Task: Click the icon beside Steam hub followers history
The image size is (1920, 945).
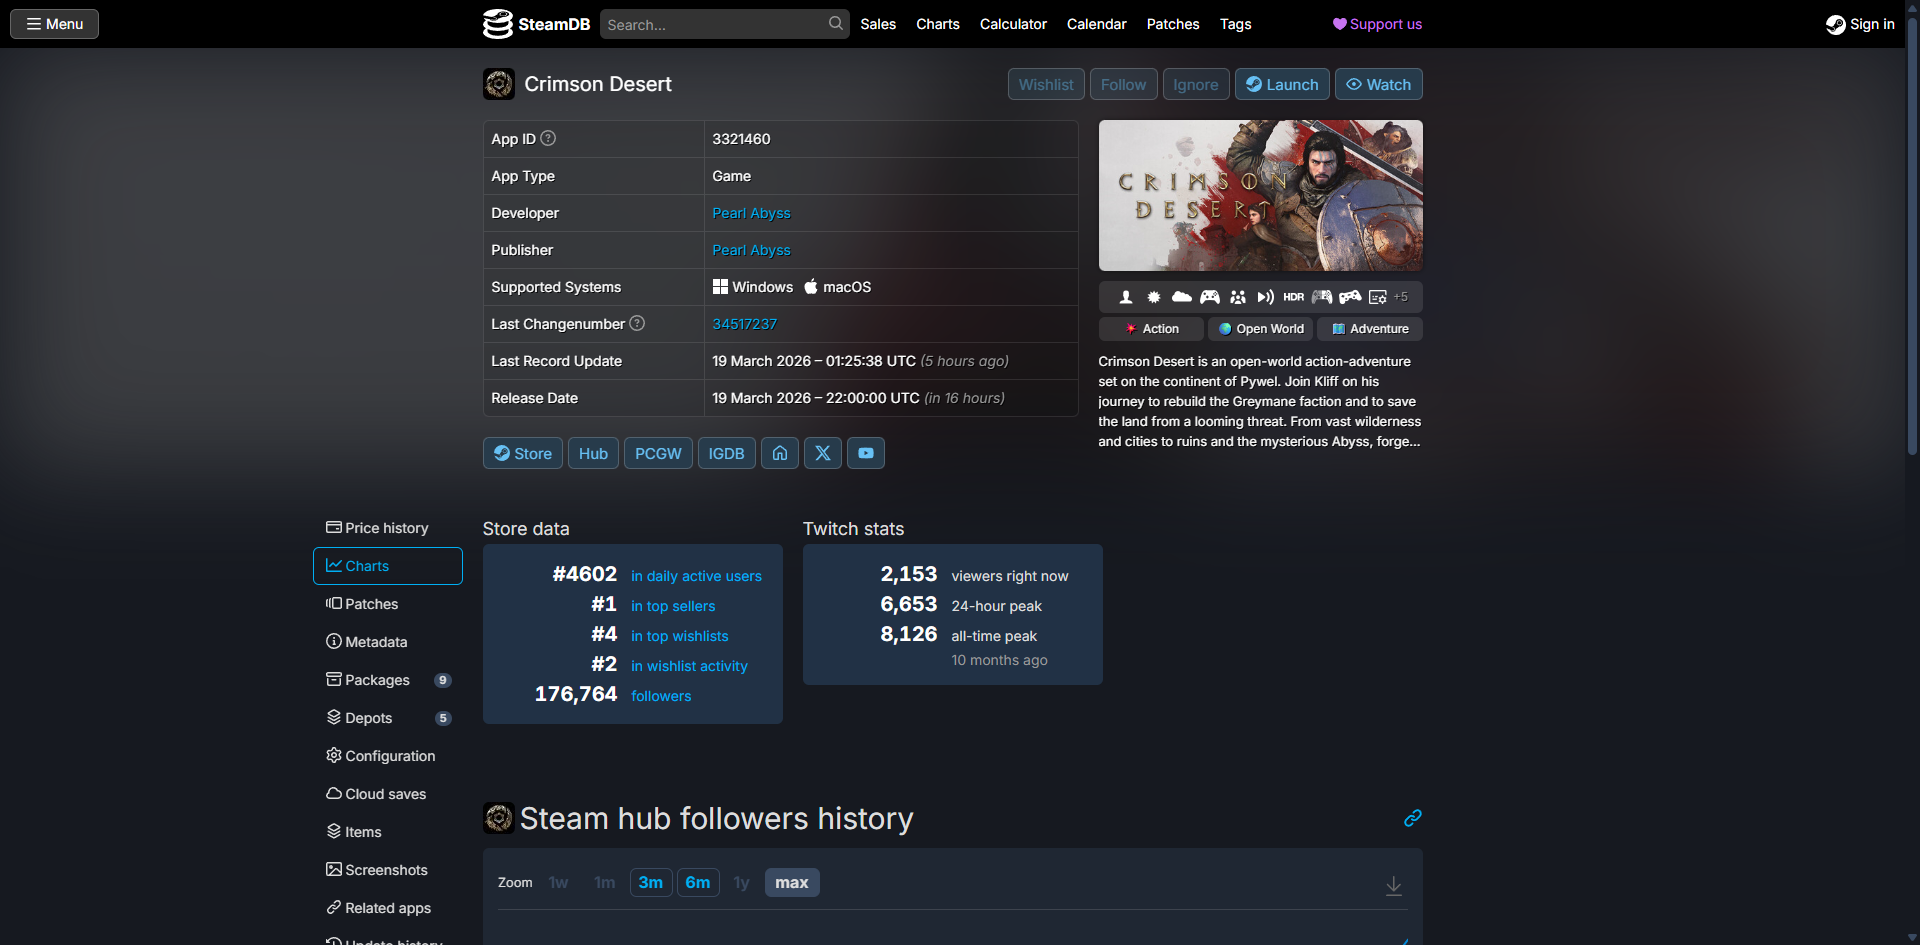Action: (499, 818)
